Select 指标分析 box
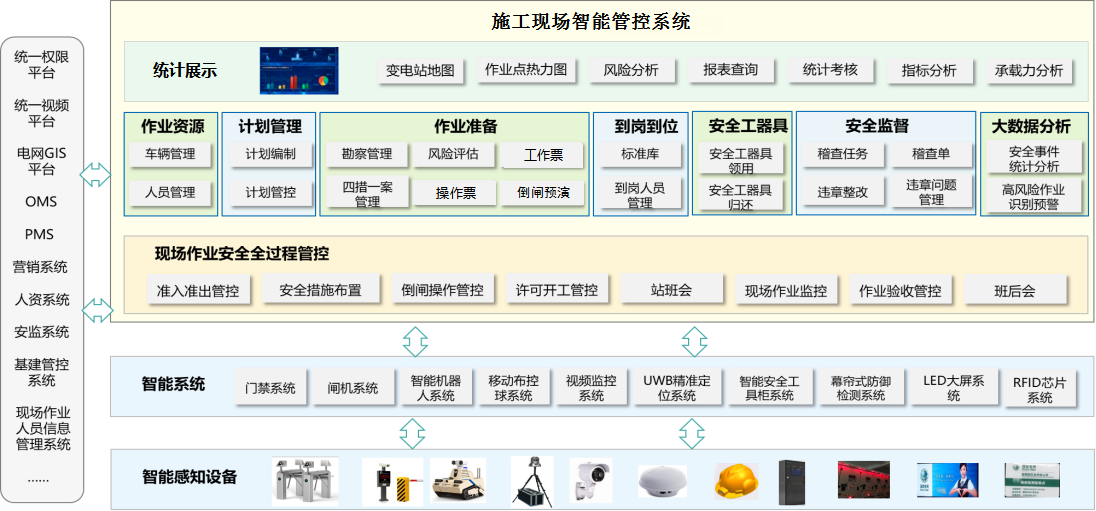The image size is (1096, 511). click(x=929, y=70)
